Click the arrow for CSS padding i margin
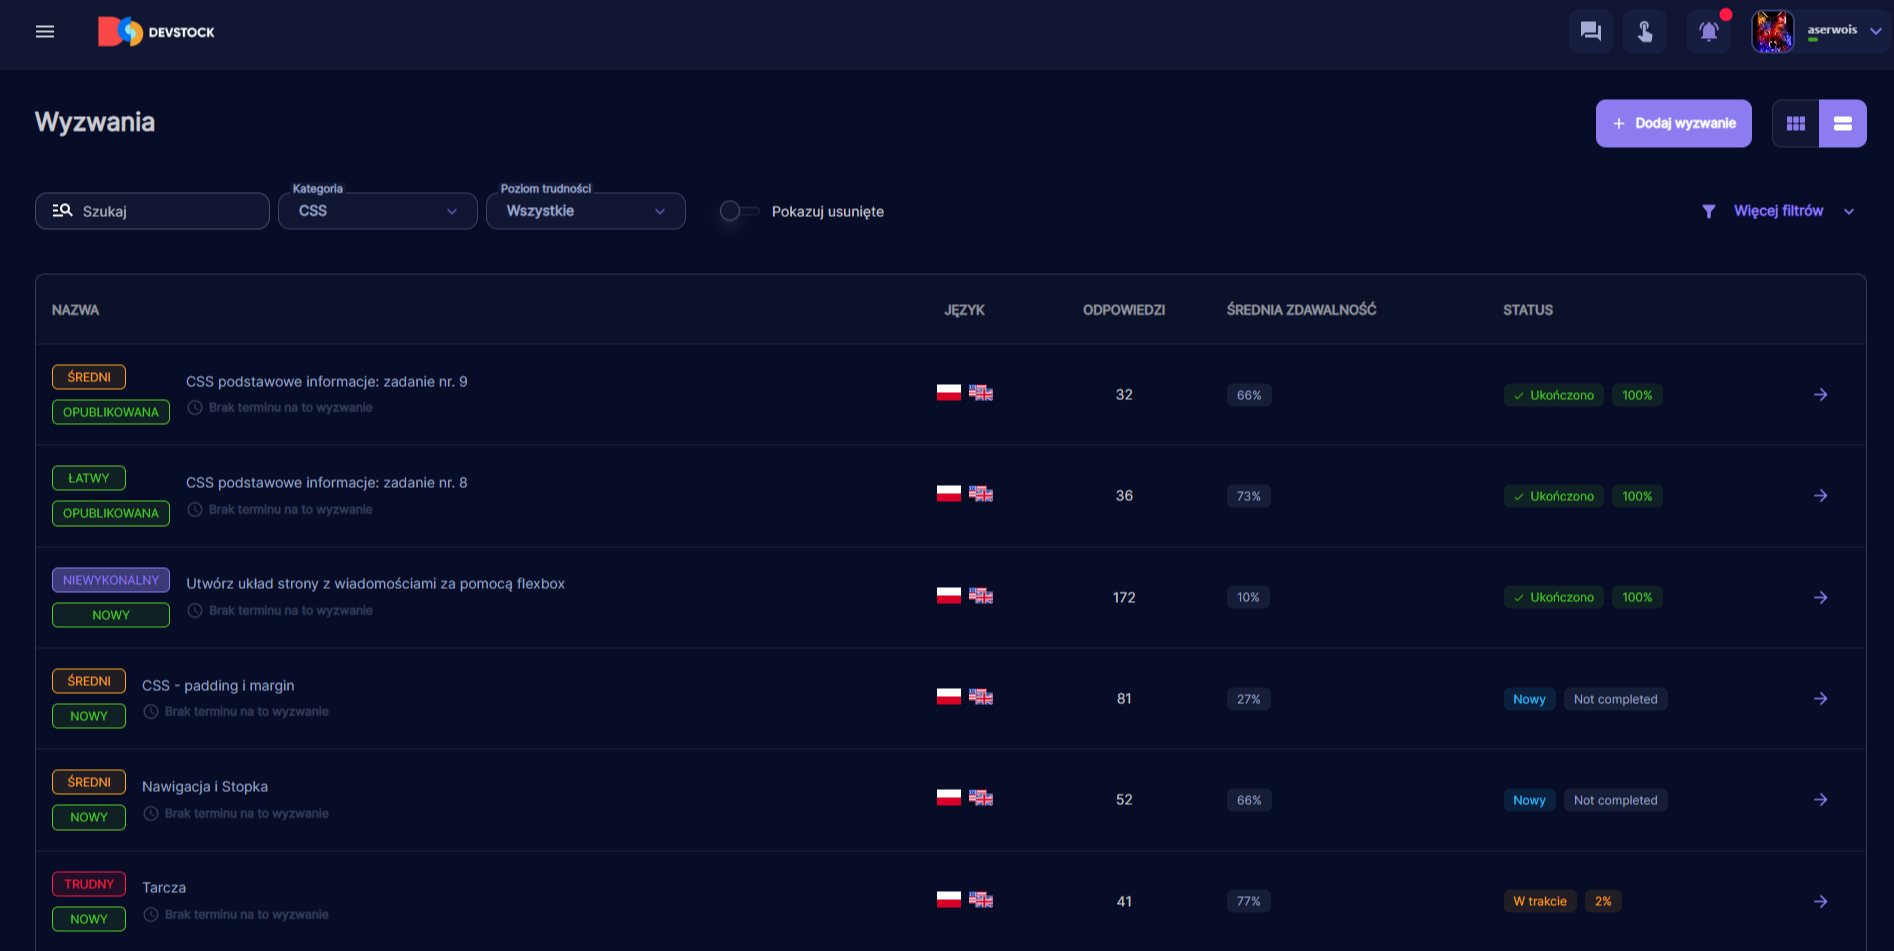The image size is (1894, 951). click(x=1821, y=699)
